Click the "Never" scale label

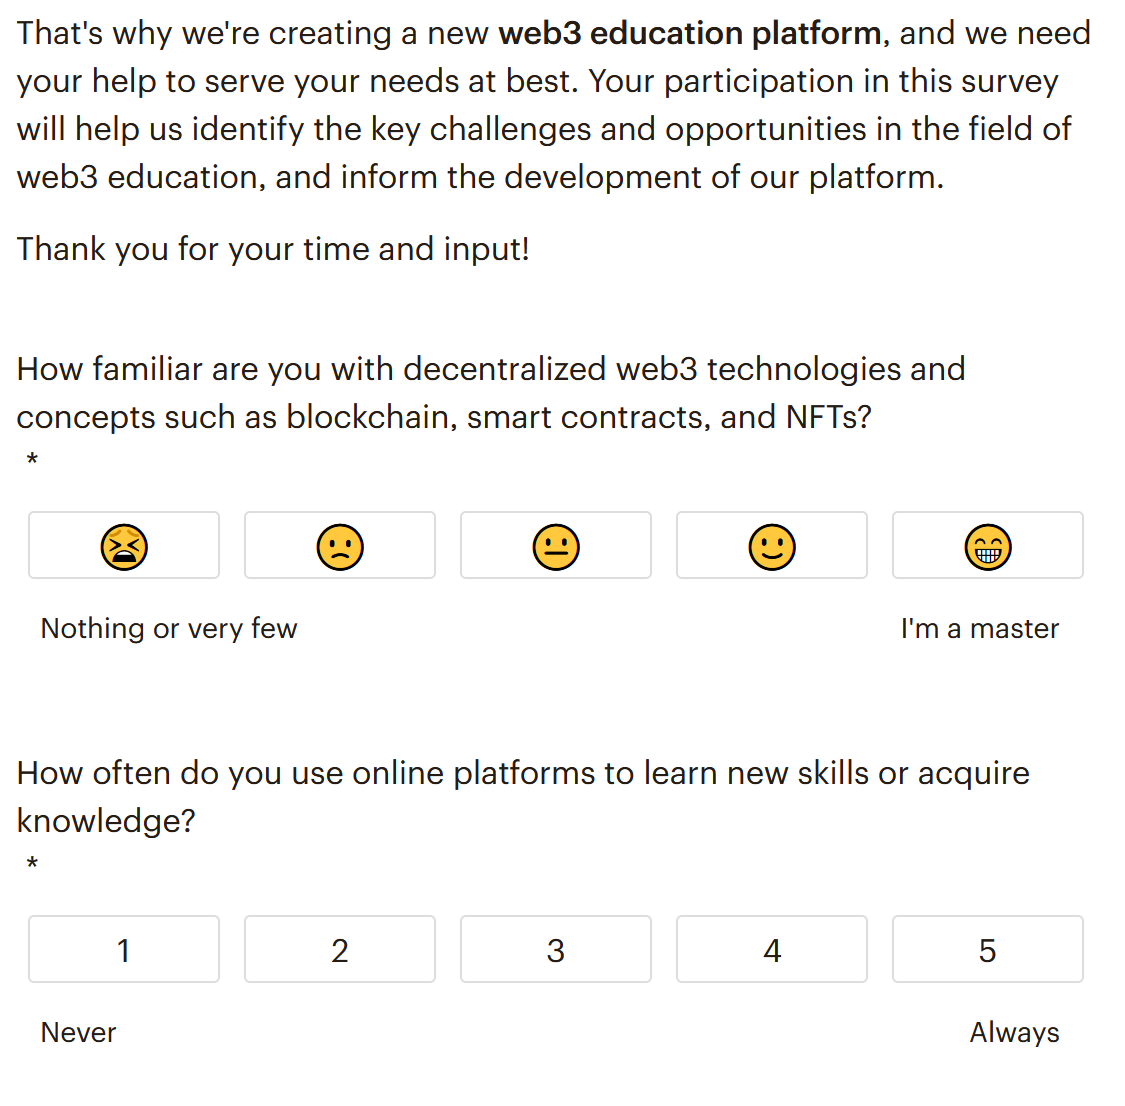78,1033
